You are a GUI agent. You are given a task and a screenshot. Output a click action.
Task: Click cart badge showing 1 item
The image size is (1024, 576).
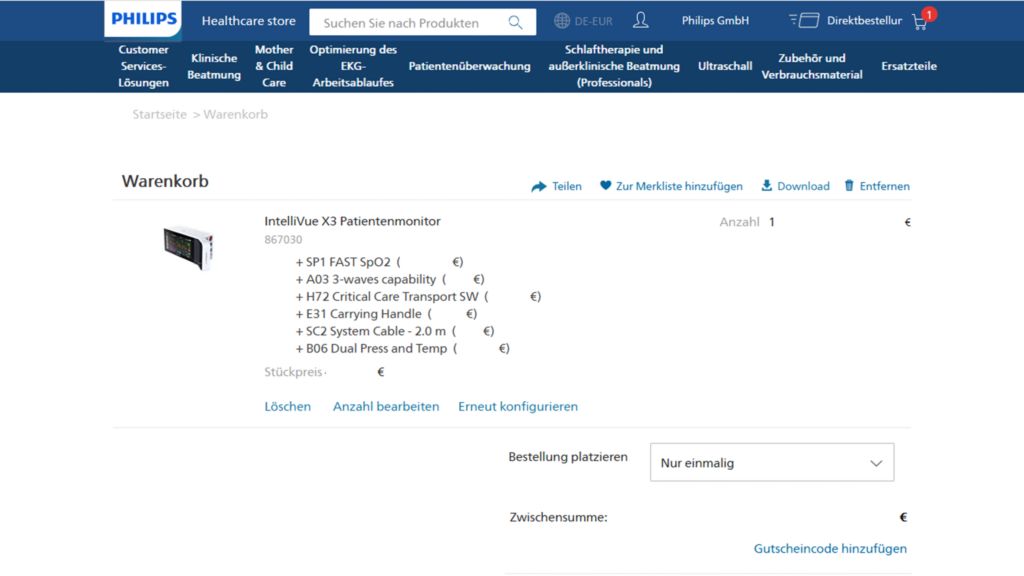[929, 14]
